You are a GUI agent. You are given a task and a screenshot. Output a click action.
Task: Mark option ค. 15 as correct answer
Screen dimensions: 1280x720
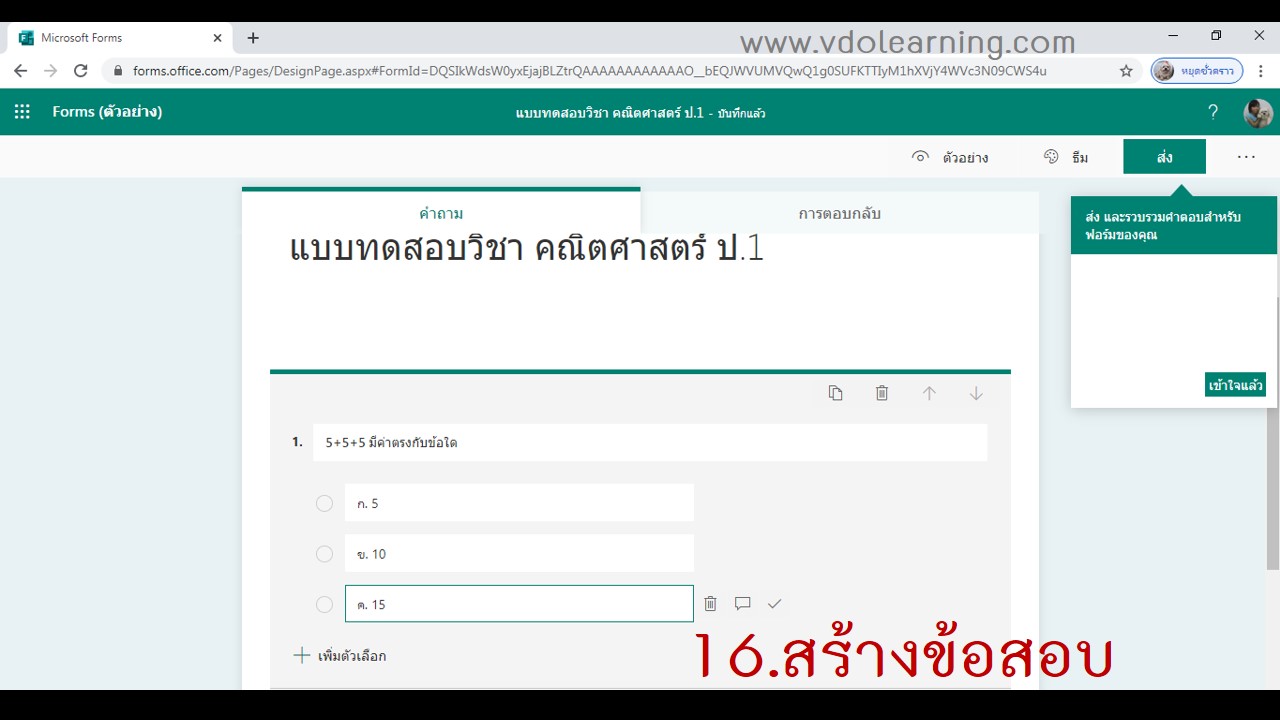pos(774,604)
